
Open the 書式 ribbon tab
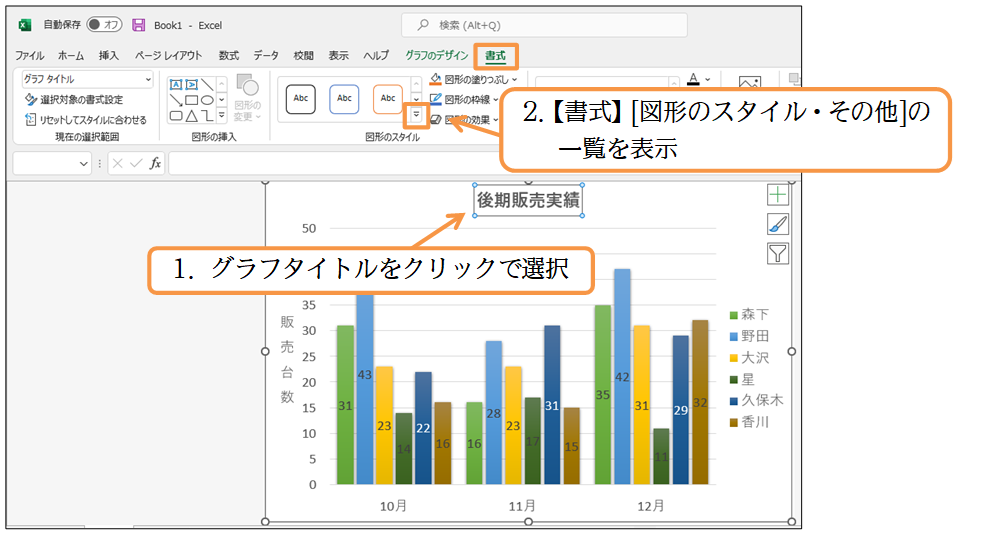[x=495, y=56]
